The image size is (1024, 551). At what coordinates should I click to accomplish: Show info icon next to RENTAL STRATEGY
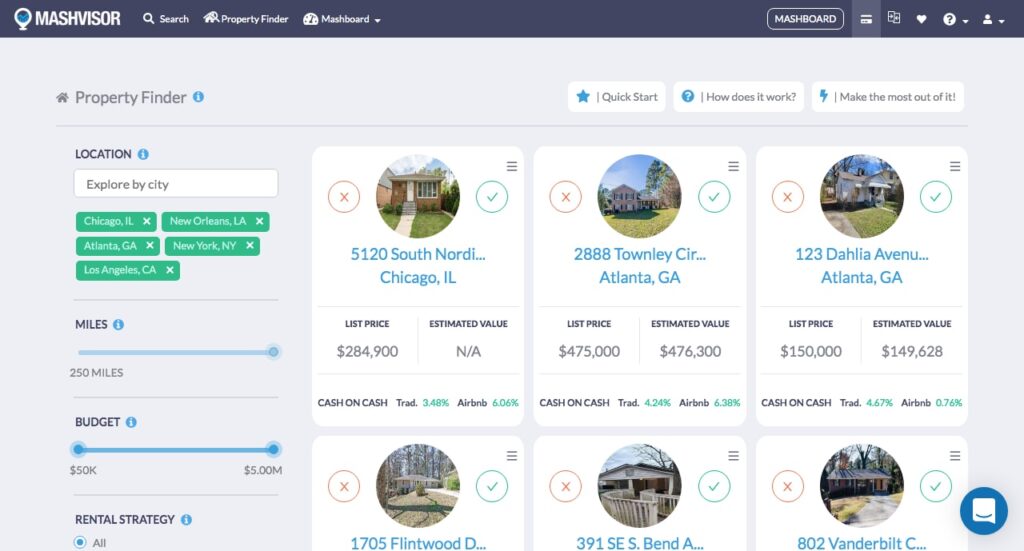click(186, 520)
